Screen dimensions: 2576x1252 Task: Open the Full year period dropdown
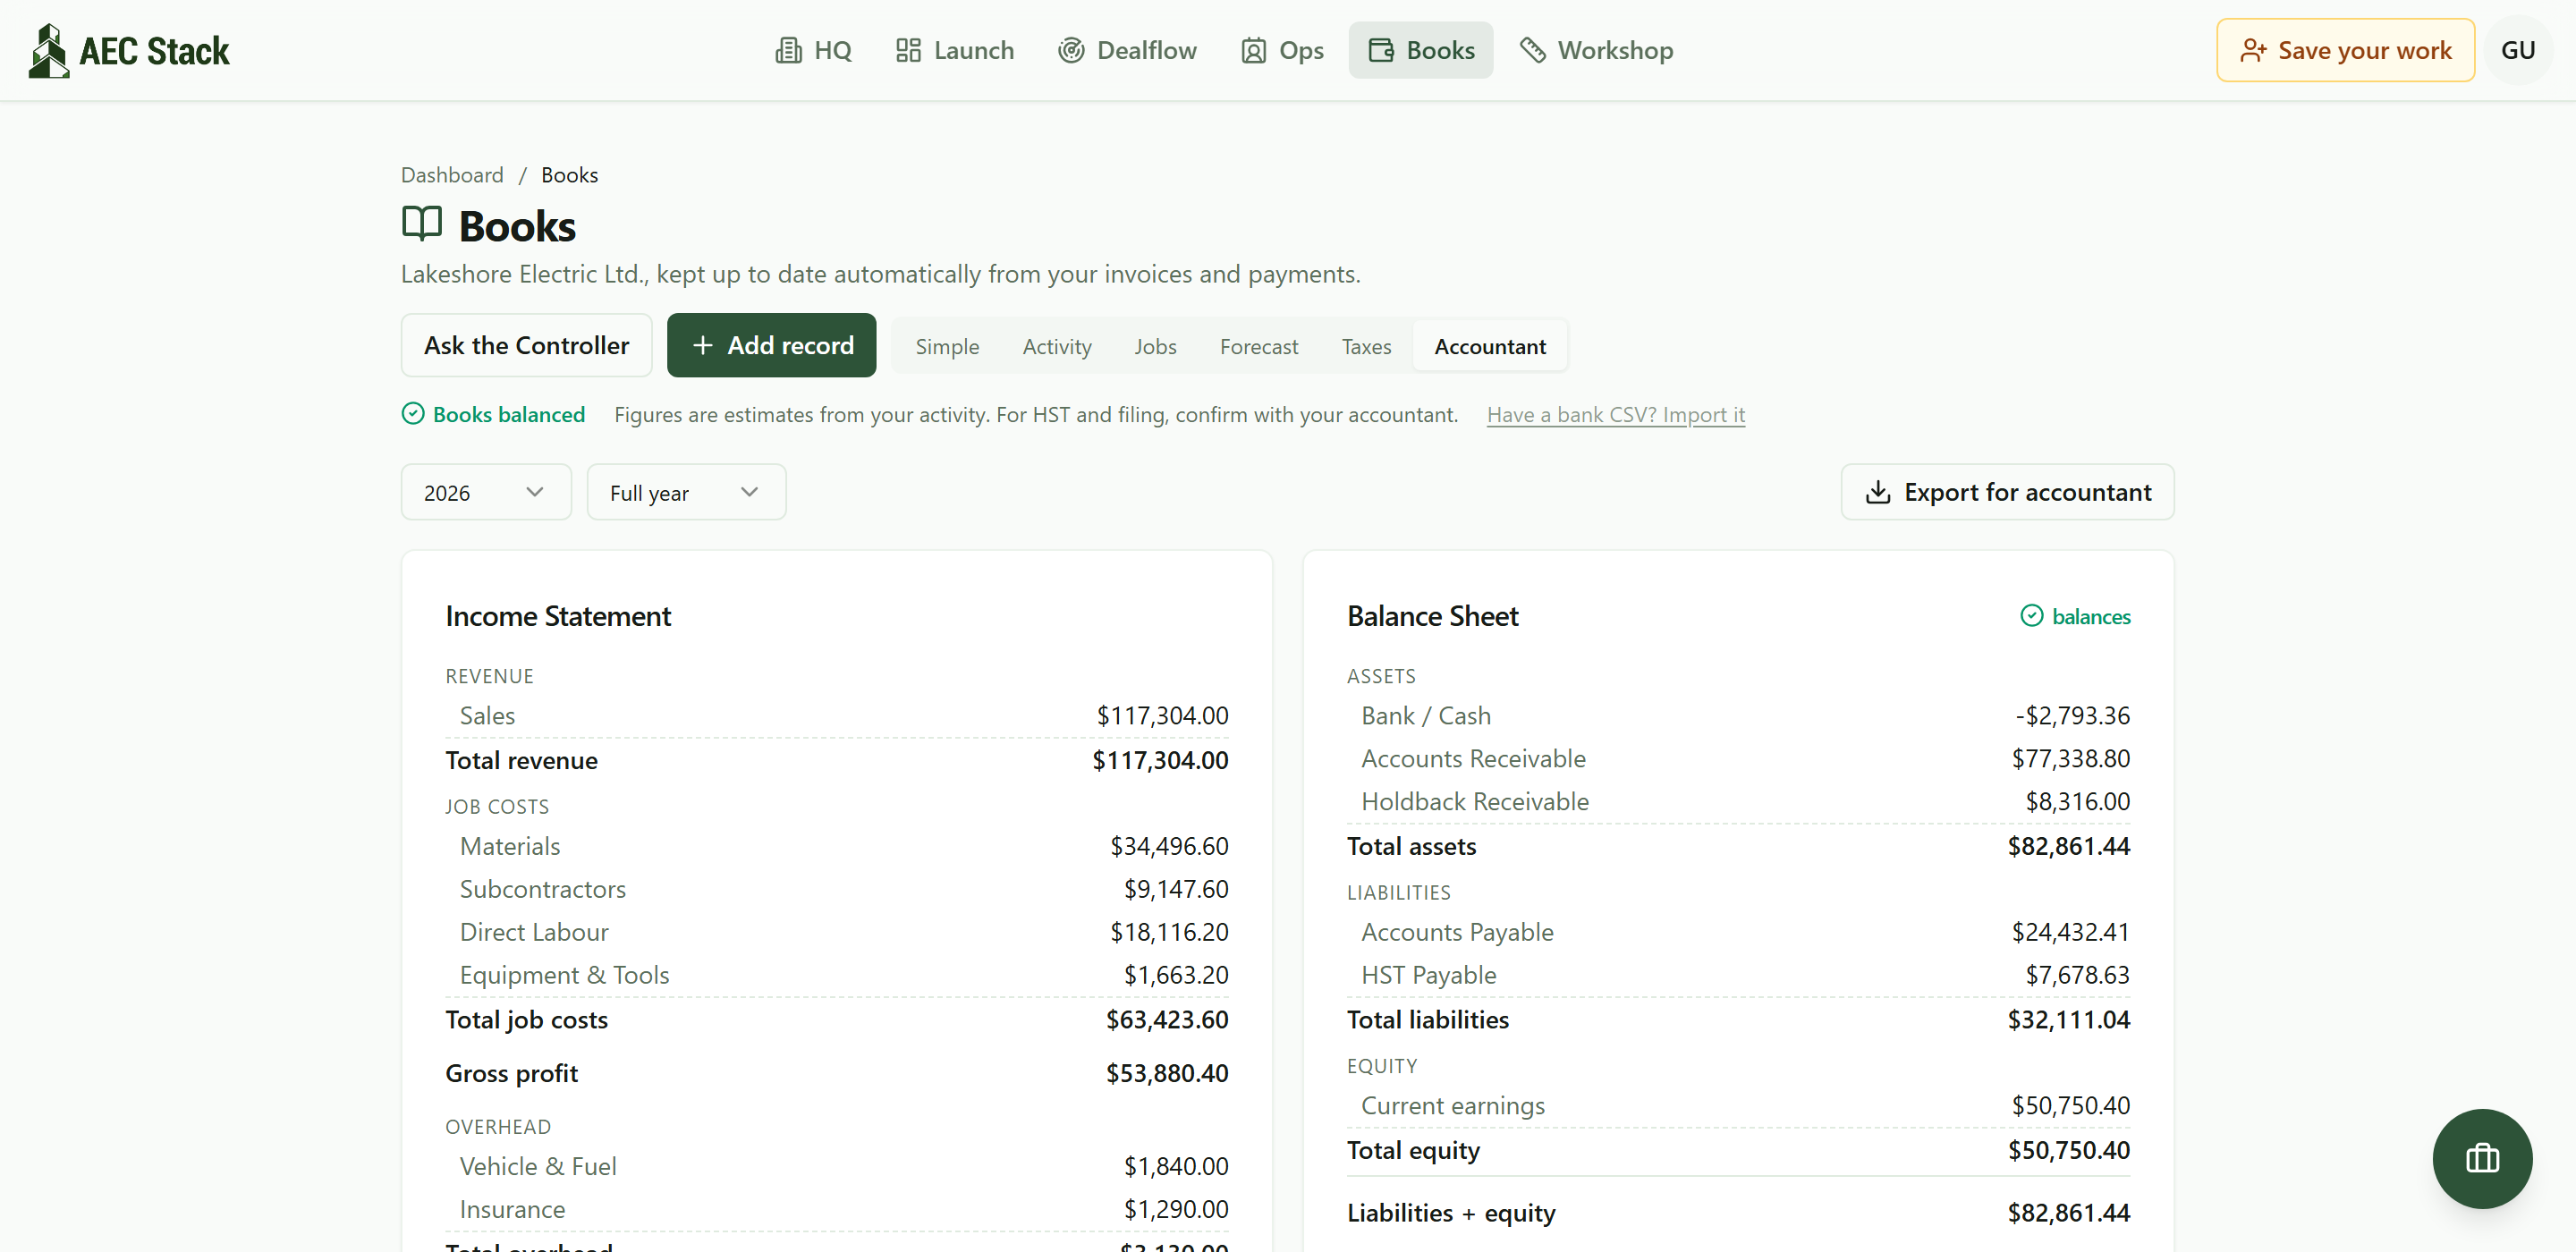[686, 492]
